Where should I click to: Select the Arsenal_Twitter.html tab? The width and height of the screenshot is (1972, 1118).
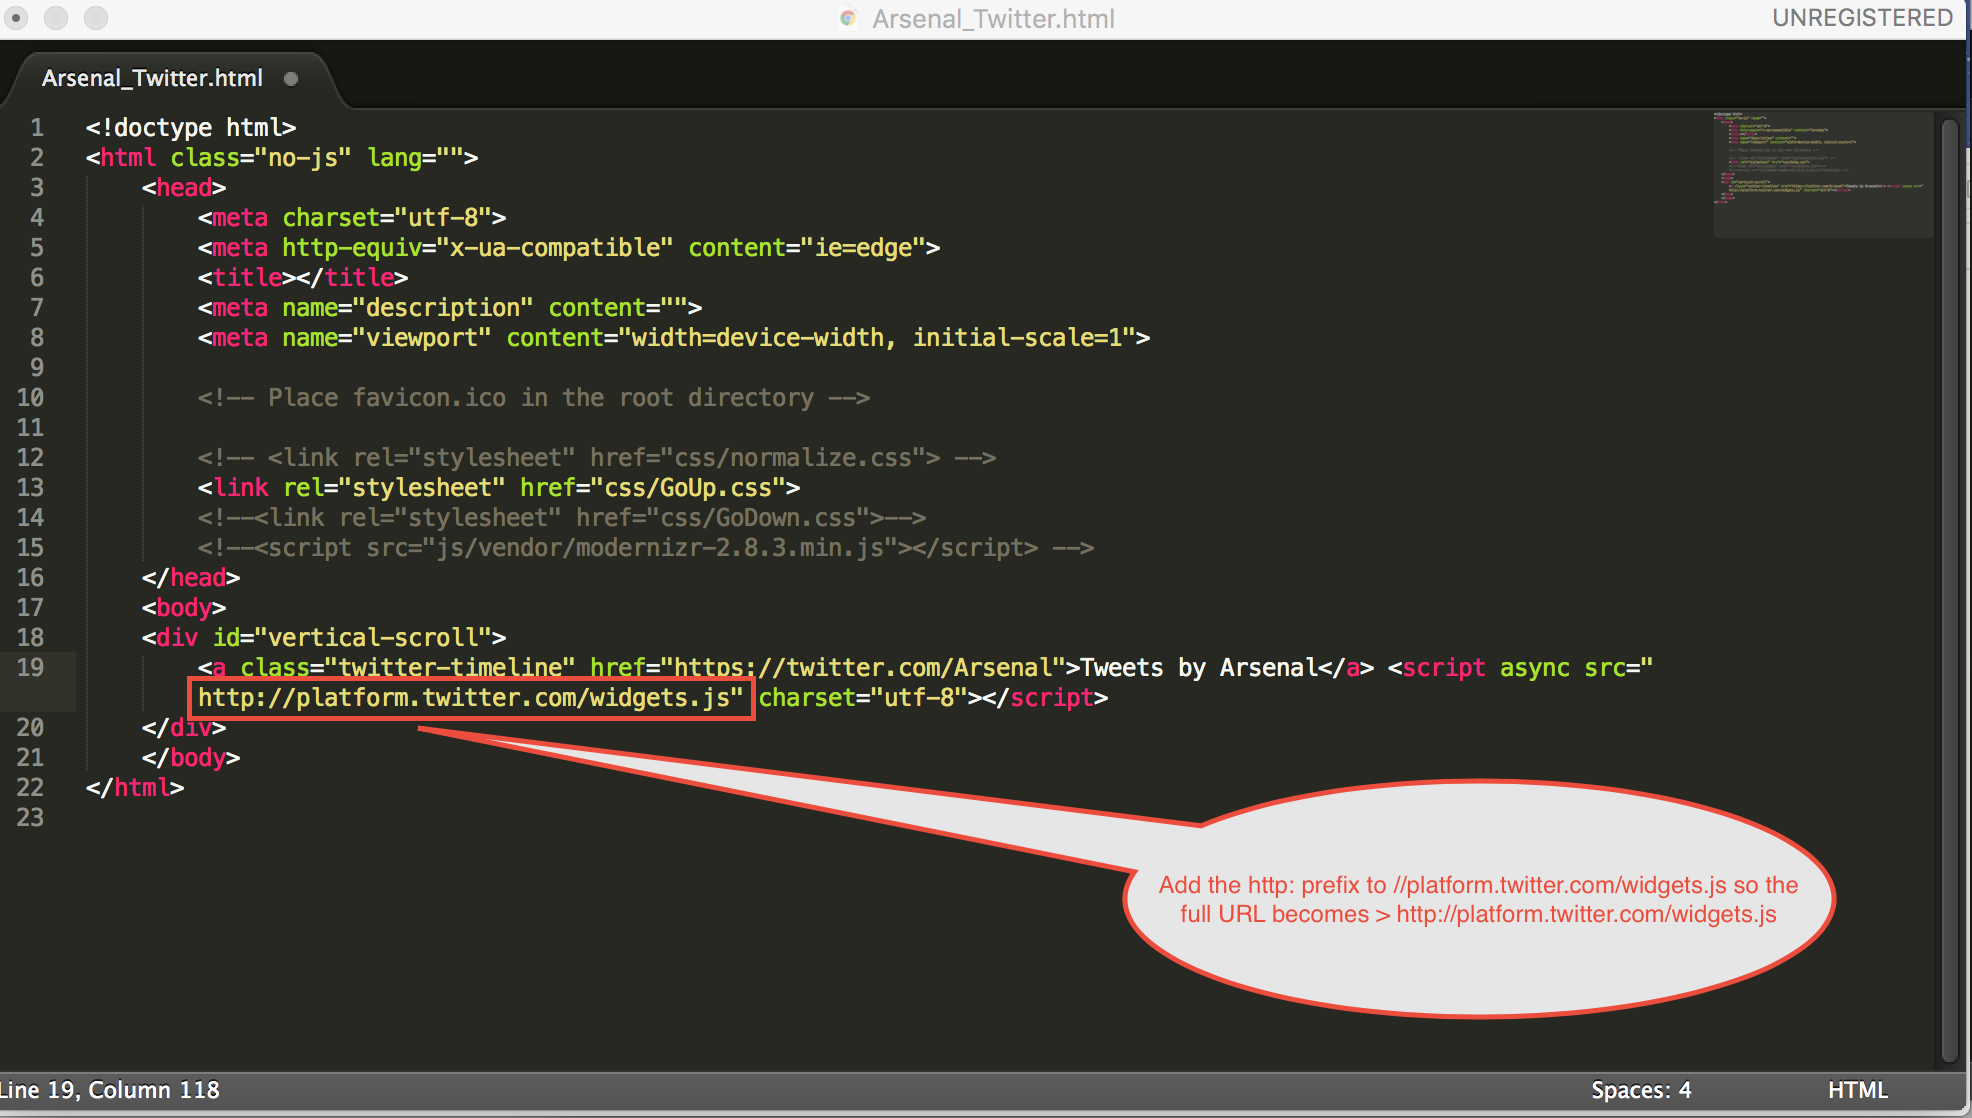tap(152, 78)
